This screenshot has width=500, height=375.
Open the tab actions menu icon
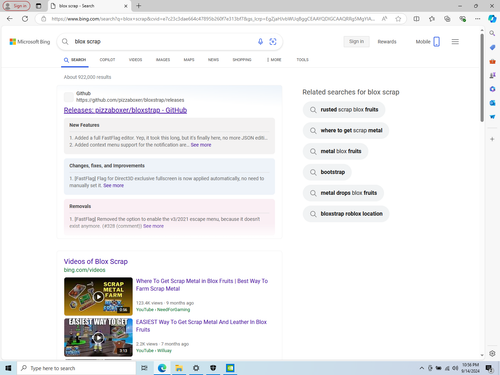[39, 6]
